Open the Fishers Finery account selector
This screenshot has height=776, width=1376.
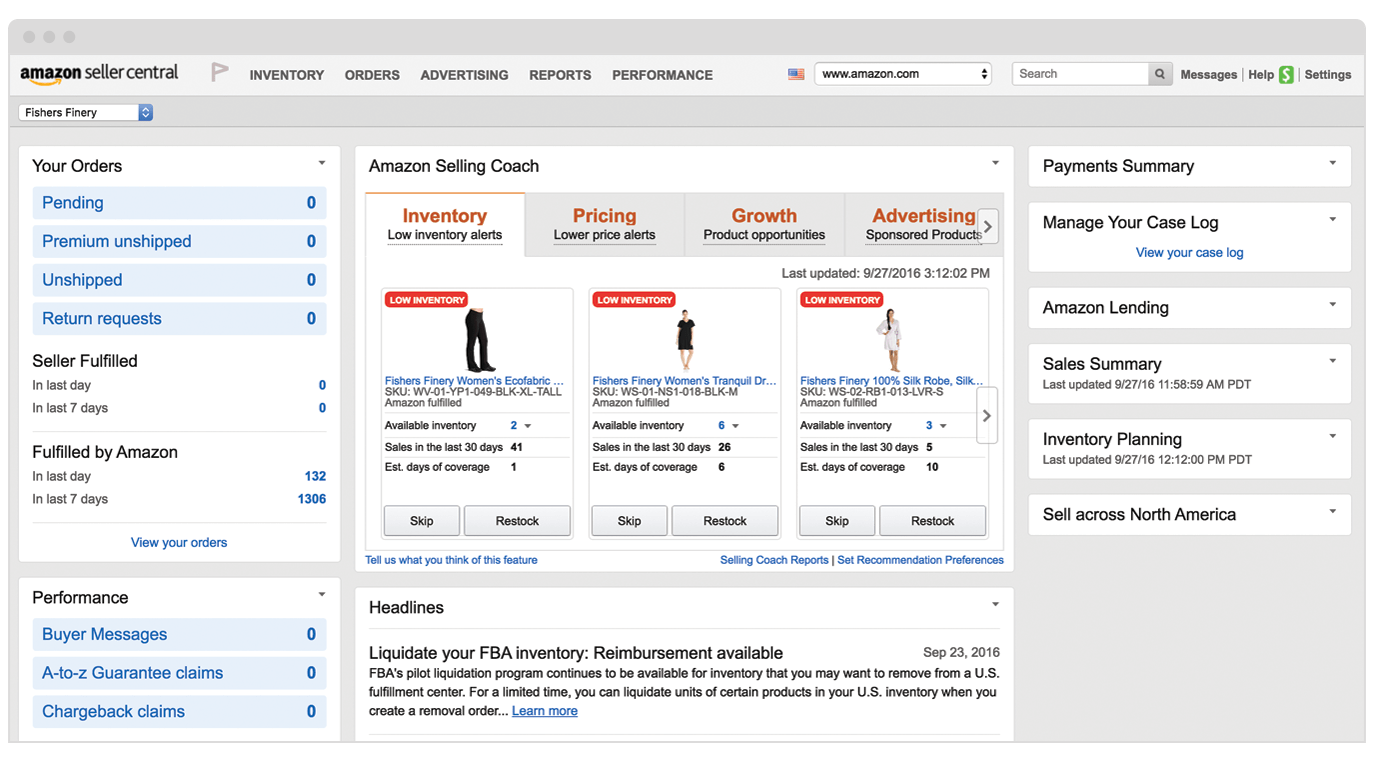(86, 113)
